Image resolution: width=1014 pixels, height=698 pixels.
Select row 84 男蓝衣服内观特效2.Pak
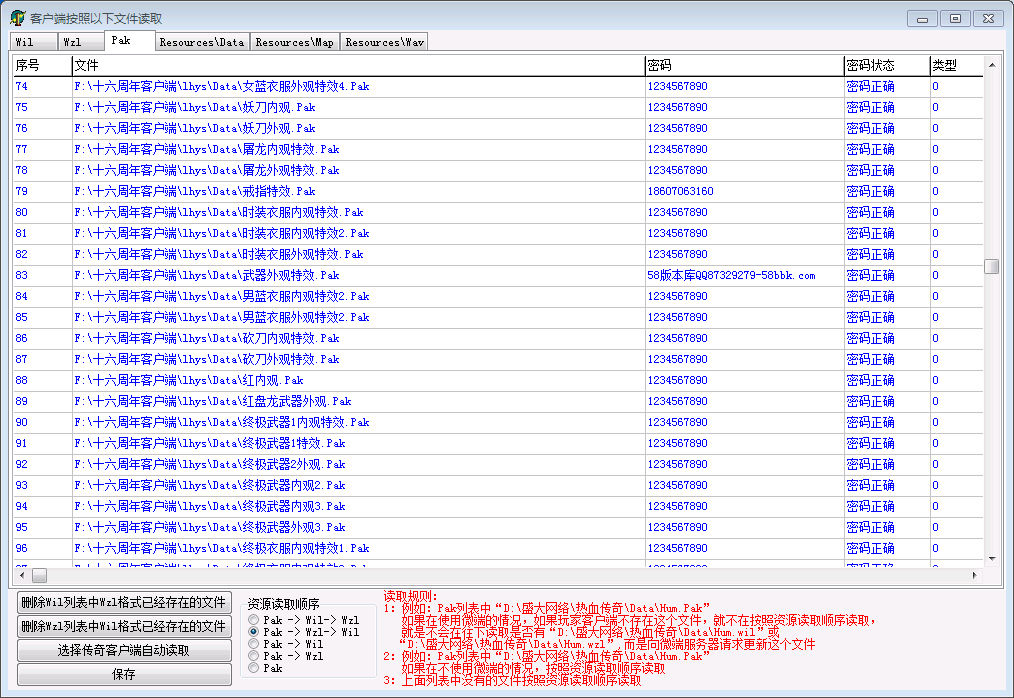tap(497, 296)
